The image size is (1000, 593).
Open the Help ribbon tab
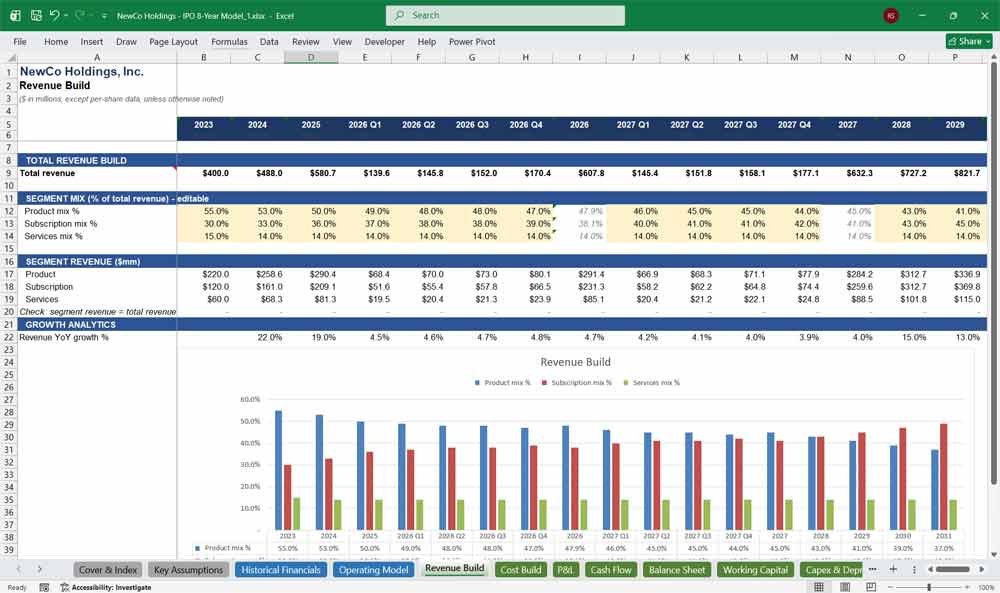click(x=427, y=41)
